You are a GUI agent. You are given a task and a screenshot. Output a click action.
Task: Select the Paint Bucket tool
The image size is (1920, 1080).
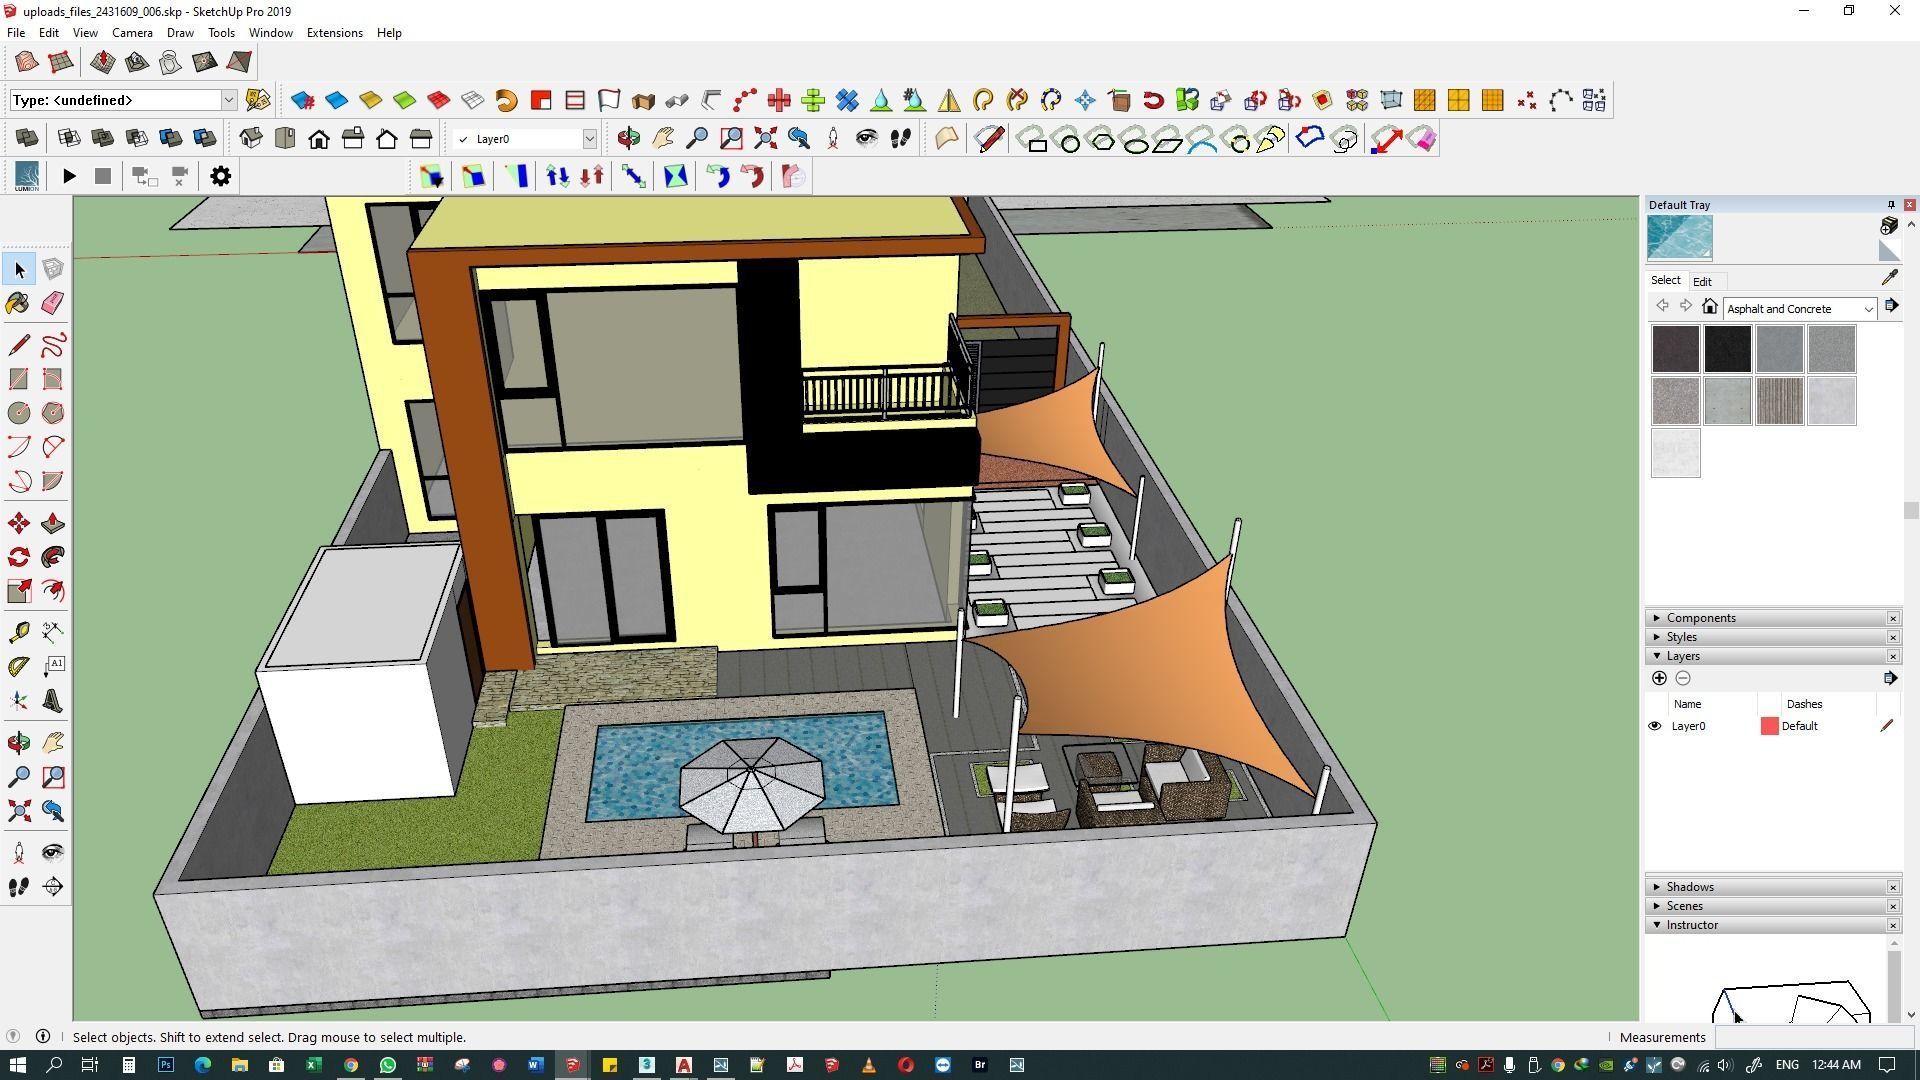(x=19, y=303)
